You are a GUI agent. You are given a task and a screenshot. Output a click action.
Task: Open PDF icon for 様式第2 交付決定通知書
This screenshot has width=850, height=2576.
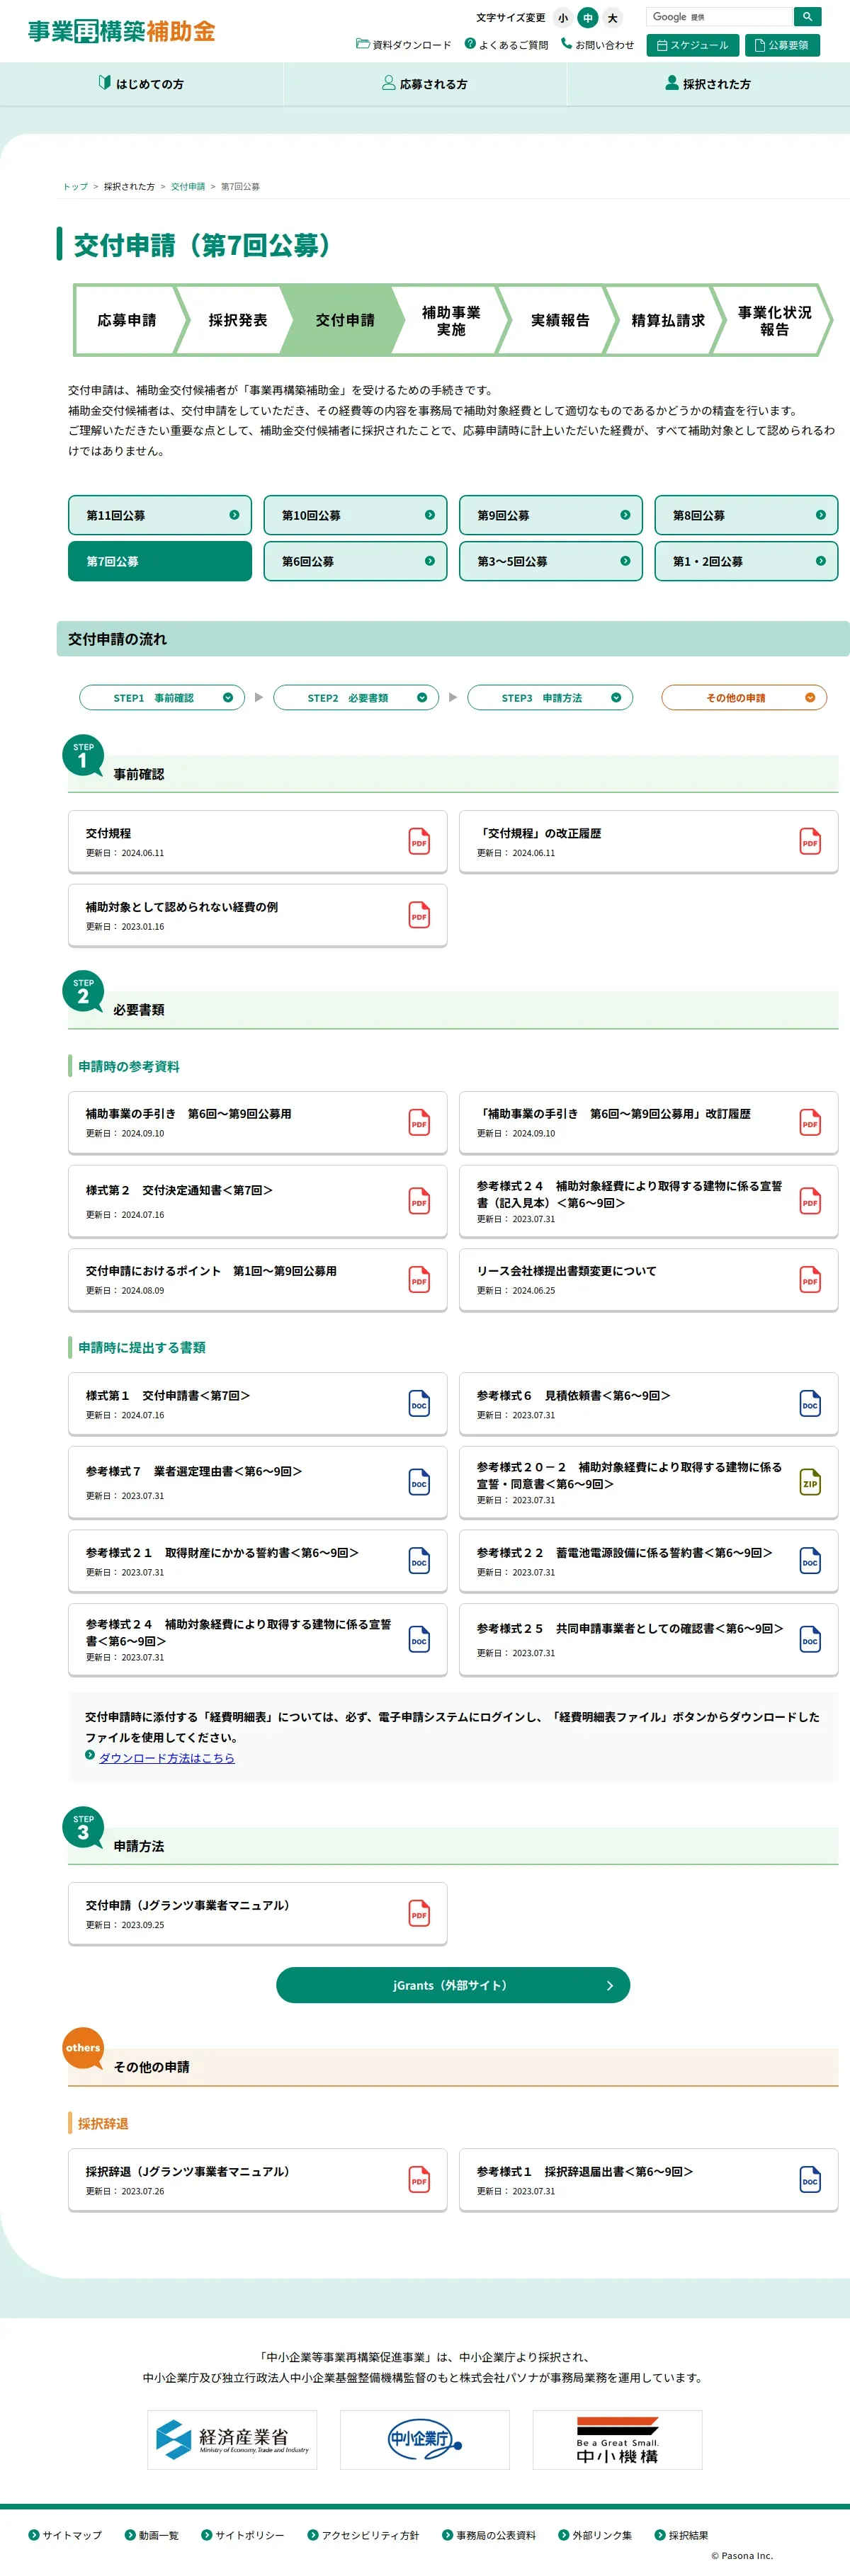click(x=419, y=1201)
